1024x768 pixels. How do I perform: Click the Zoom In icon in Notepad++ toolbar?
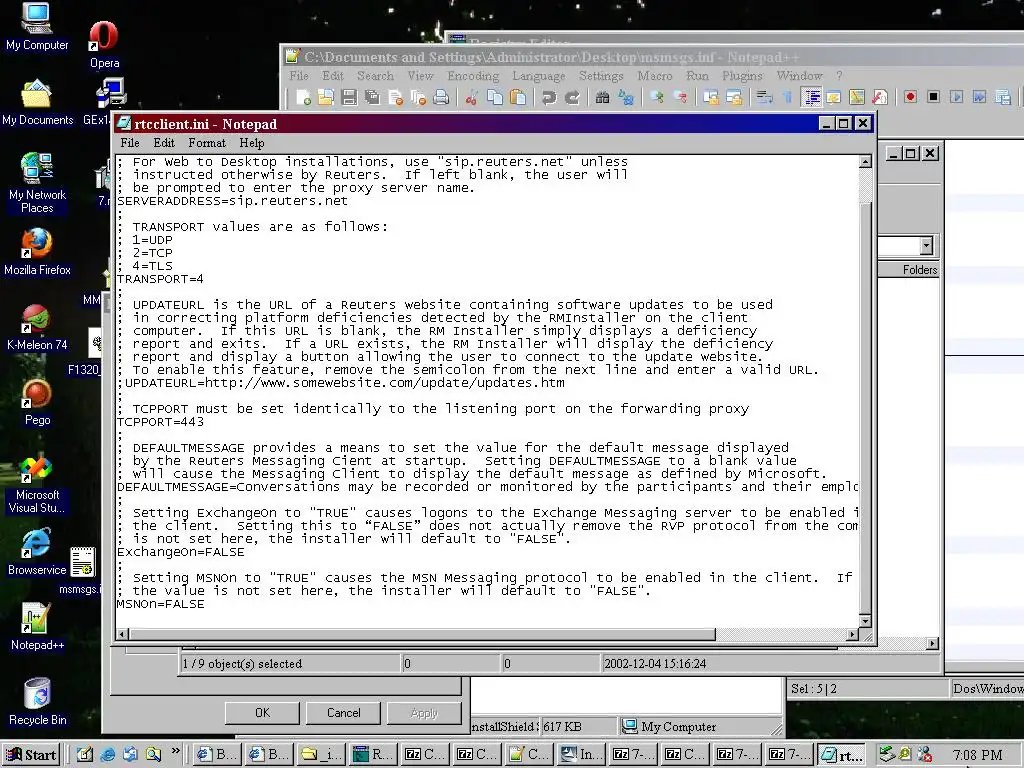point(657,98)
